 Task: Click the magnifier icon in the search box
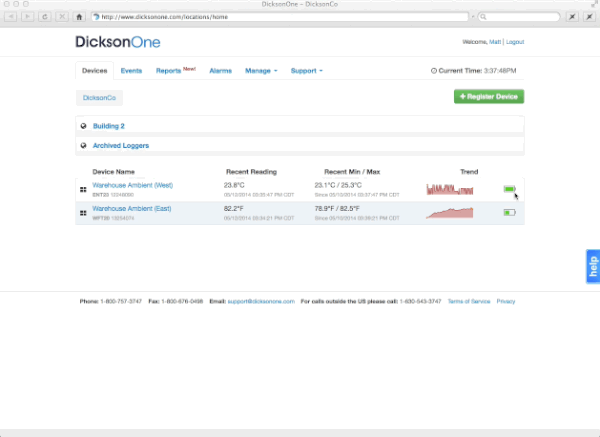click(x=483, y=17)
